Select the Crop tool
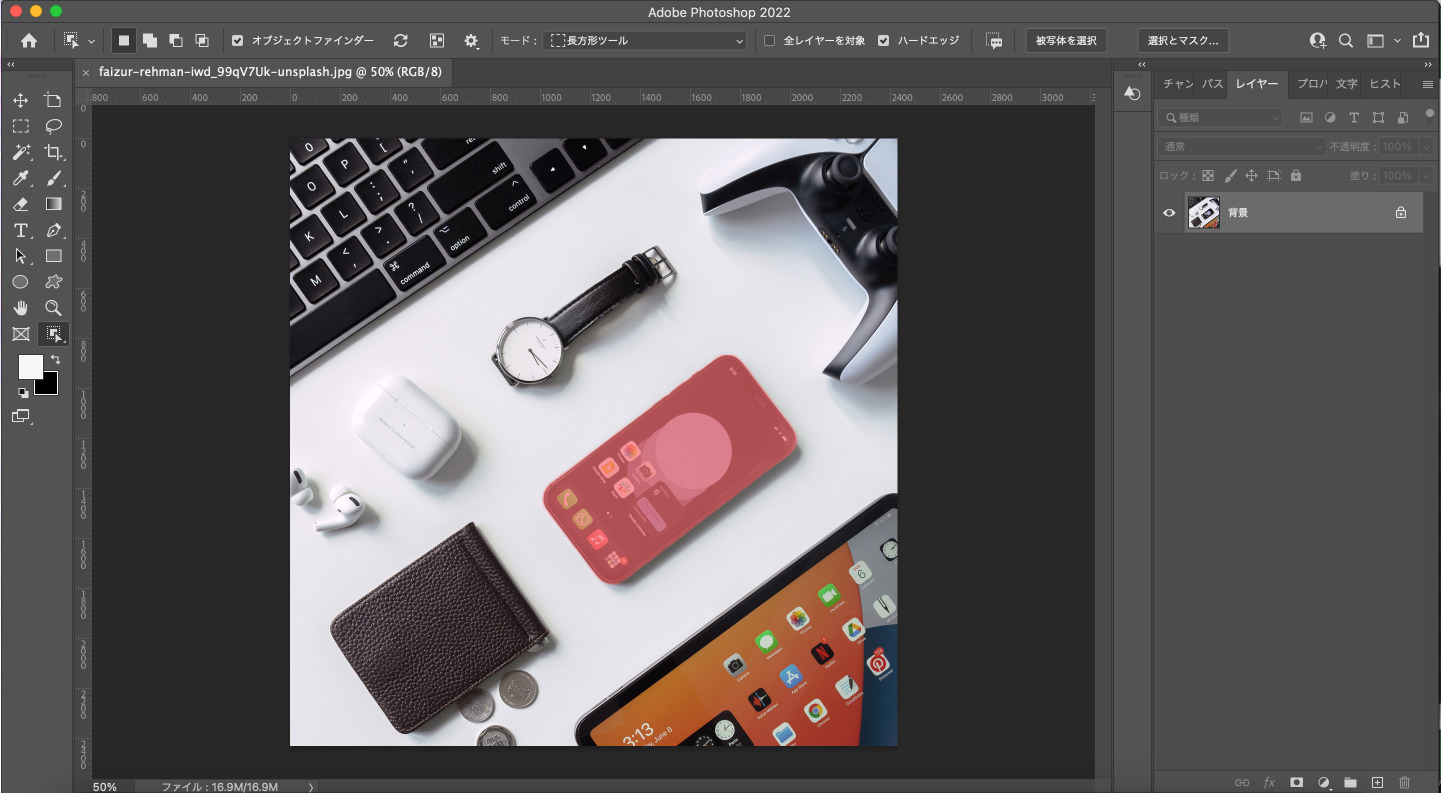Viewport: 1441px width, 793px height. (54, 152)
